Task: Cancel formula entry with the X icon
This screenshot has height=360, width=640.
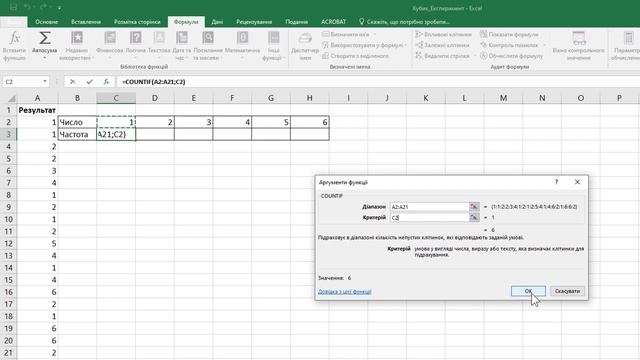Action: 72,82
